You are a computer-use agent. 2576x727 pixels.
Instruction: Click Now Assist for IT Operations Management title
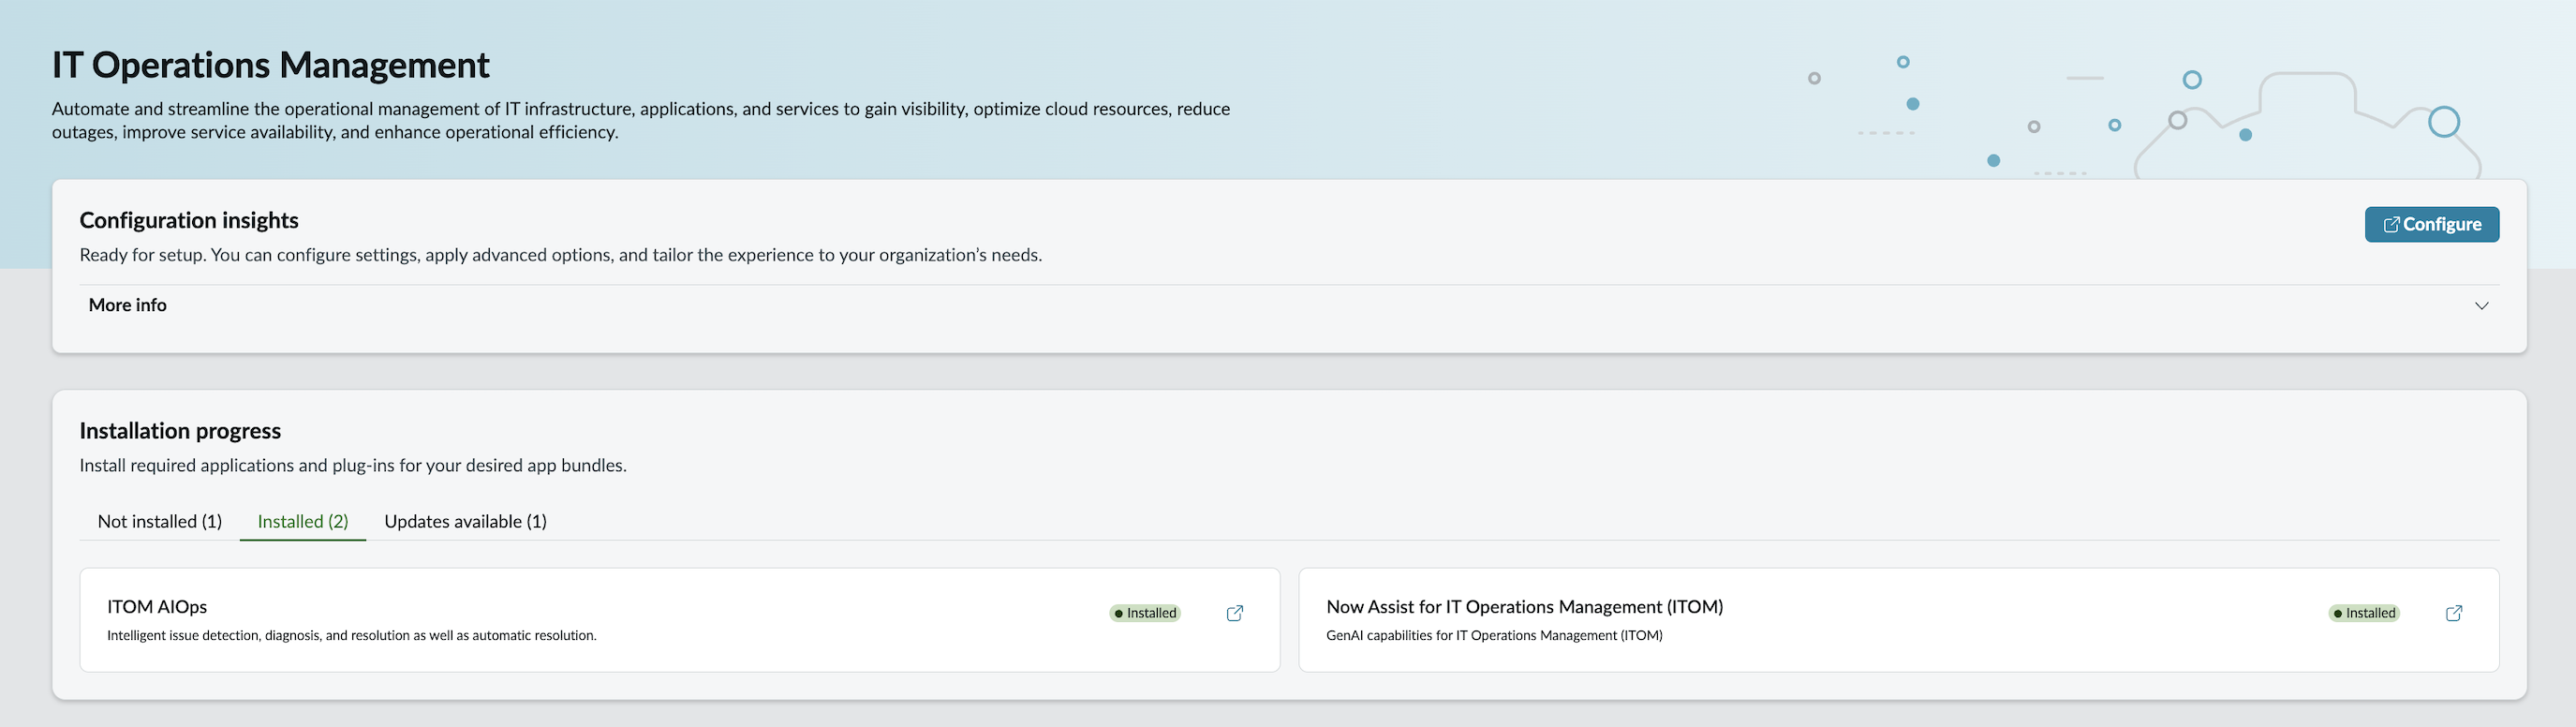tap(1524, 607)
